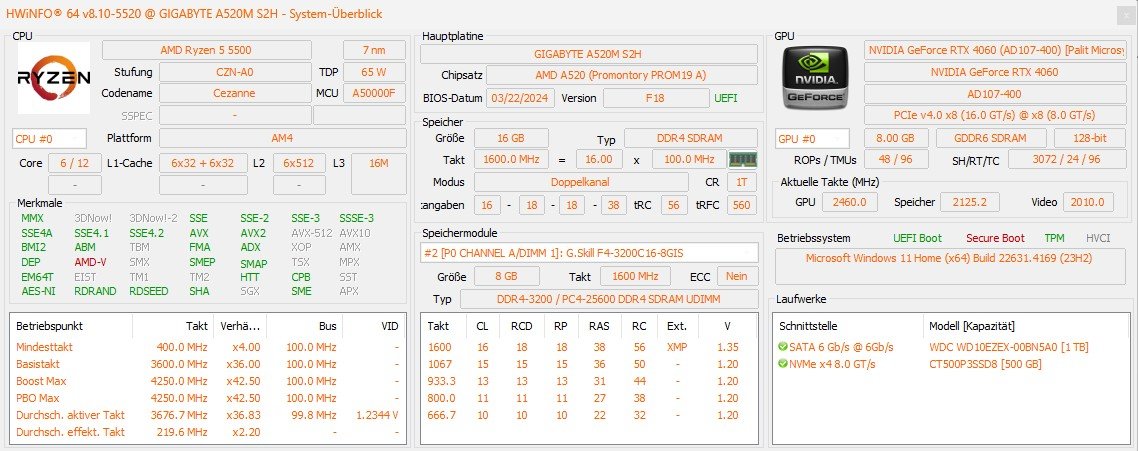Click the green UEFI label beside F18
Viewport: 1138px width, 451px height.
point(726,98)
